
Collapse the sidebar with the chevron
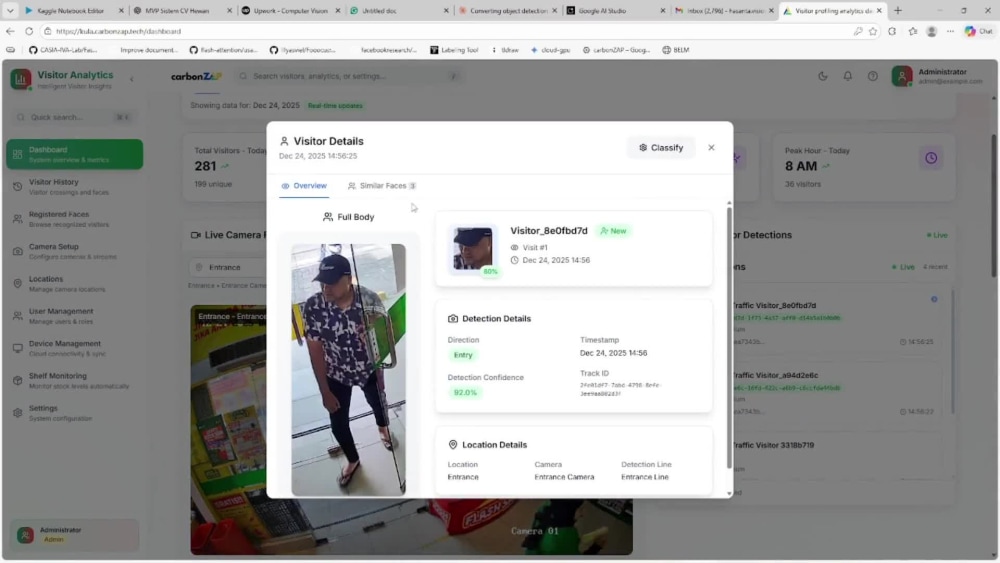tap(132, 79)
